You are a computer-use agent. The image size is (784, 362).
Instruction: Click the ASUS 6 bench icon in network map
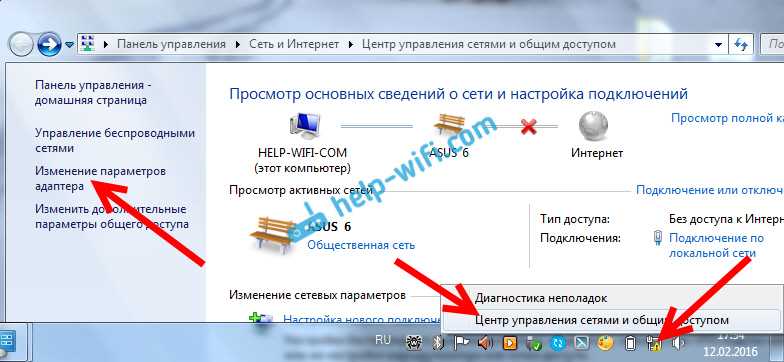click(x=449, y=125)
